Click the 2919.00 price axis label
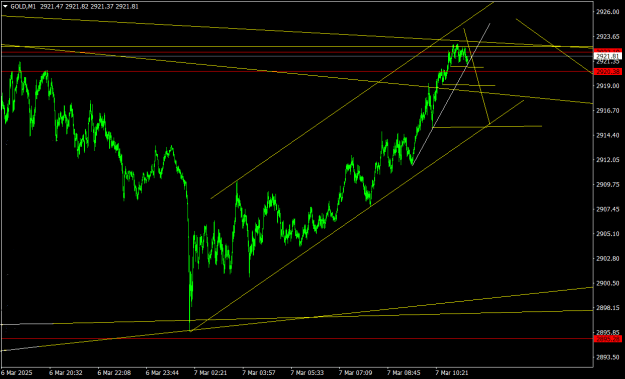Screen dimensions: 625x379 pos(607,86)
